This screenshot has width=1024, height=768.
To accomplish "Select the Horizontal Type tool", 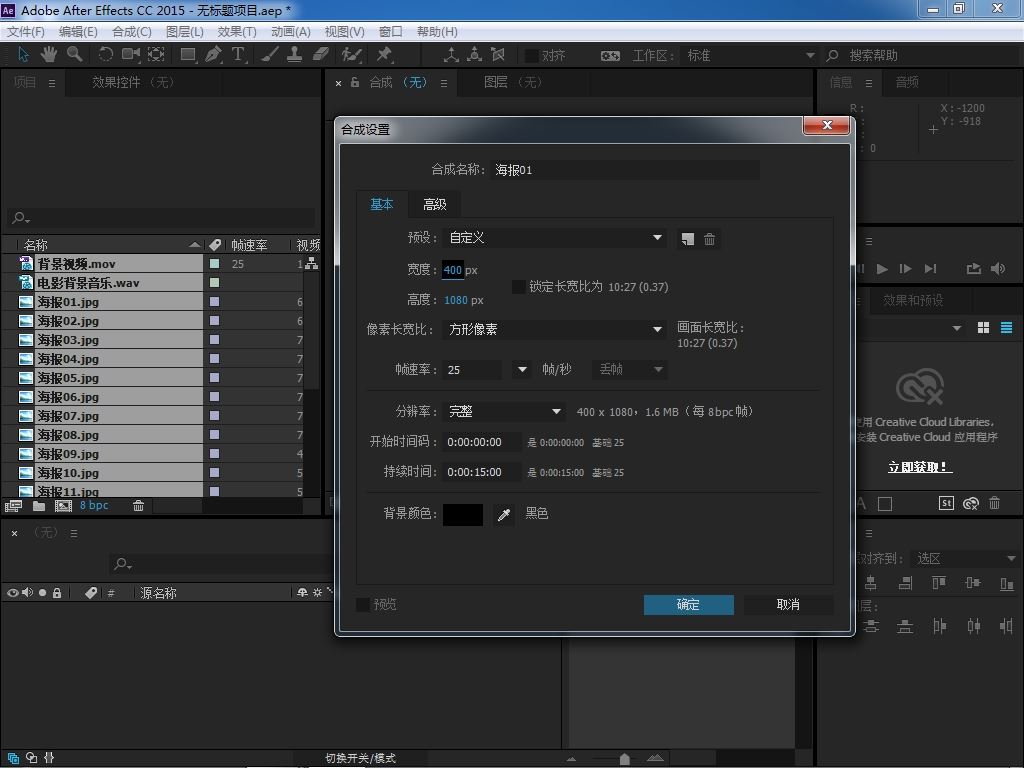I will 238,54.
